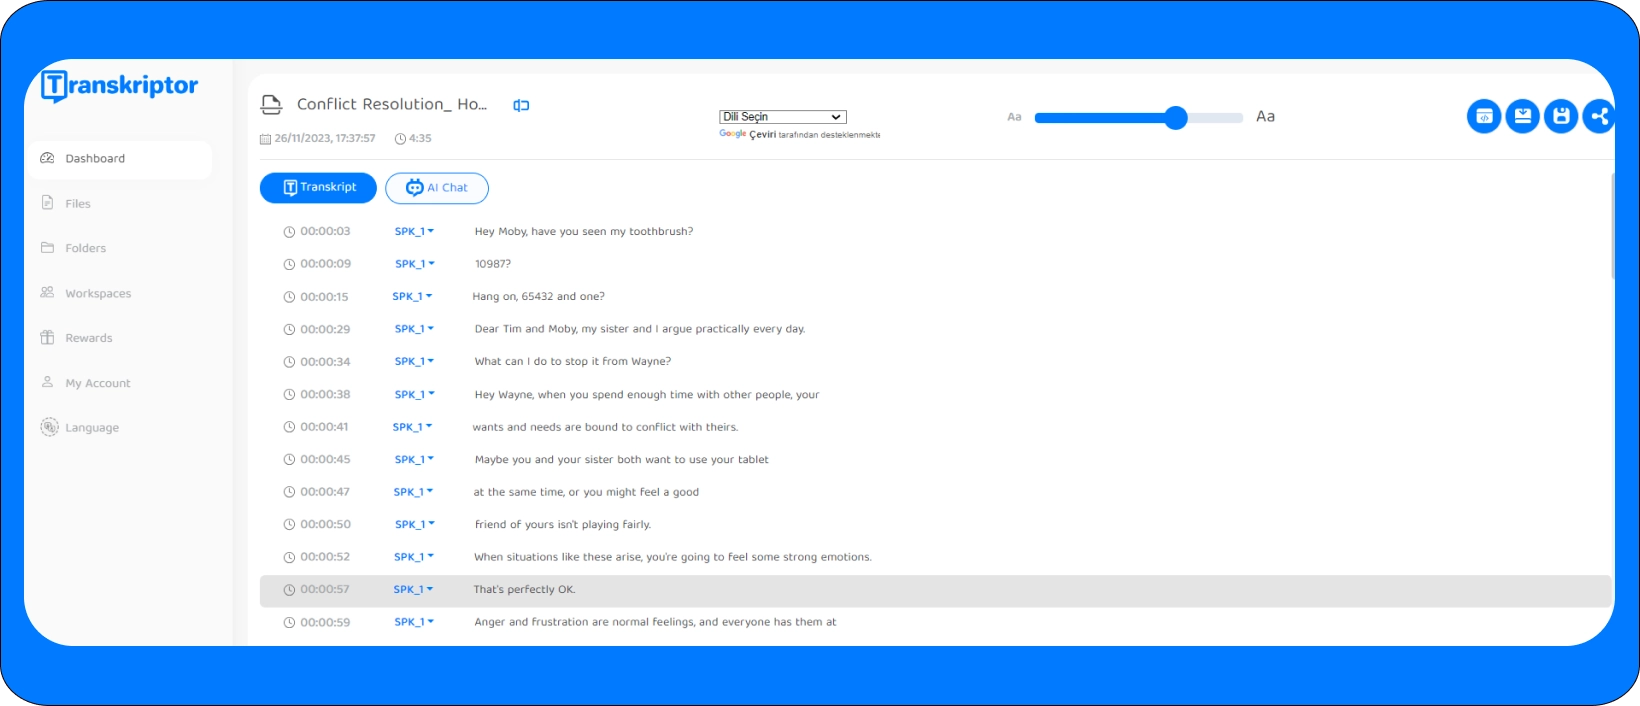Switch to the Transkript tab
The height and width of the screenshot is (706, 1640).
(x=318, y=187)
